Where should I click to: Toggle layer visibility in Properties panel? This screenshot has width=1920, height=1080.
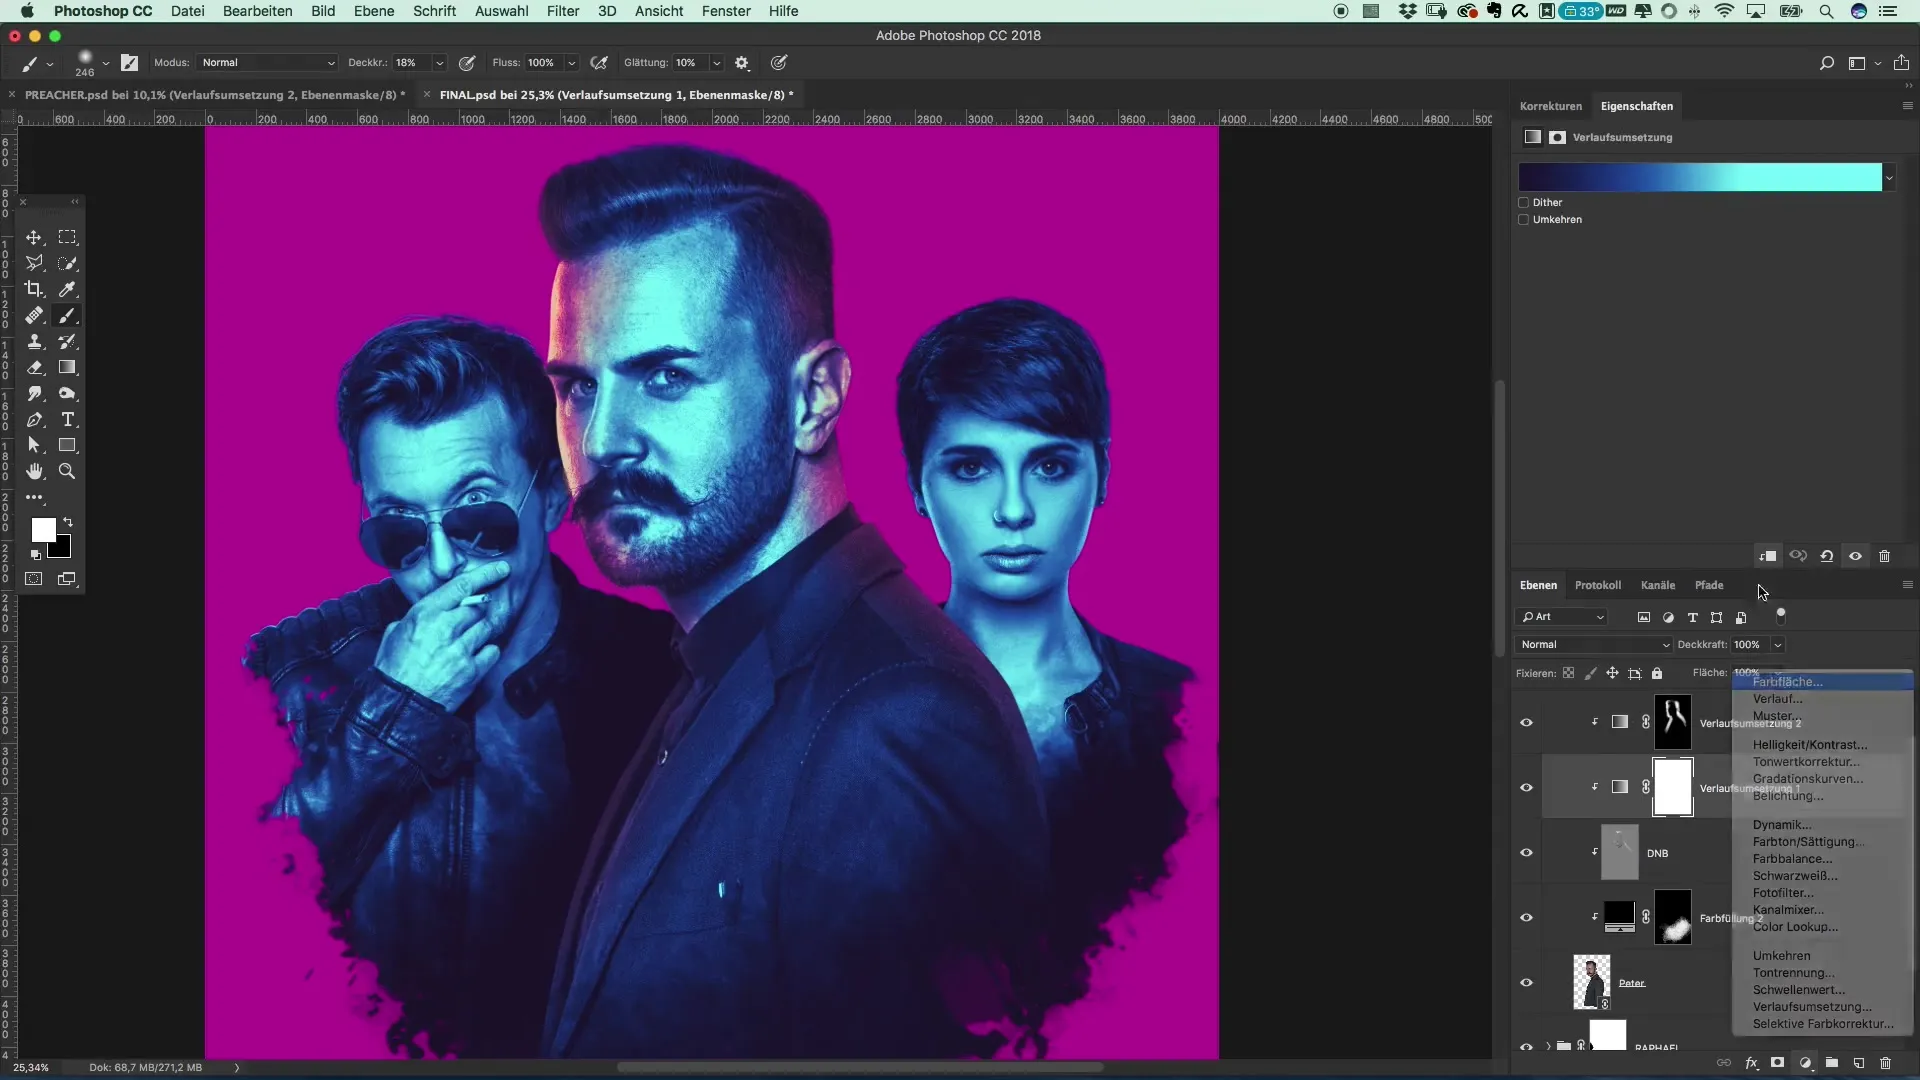coord(1855,556)
